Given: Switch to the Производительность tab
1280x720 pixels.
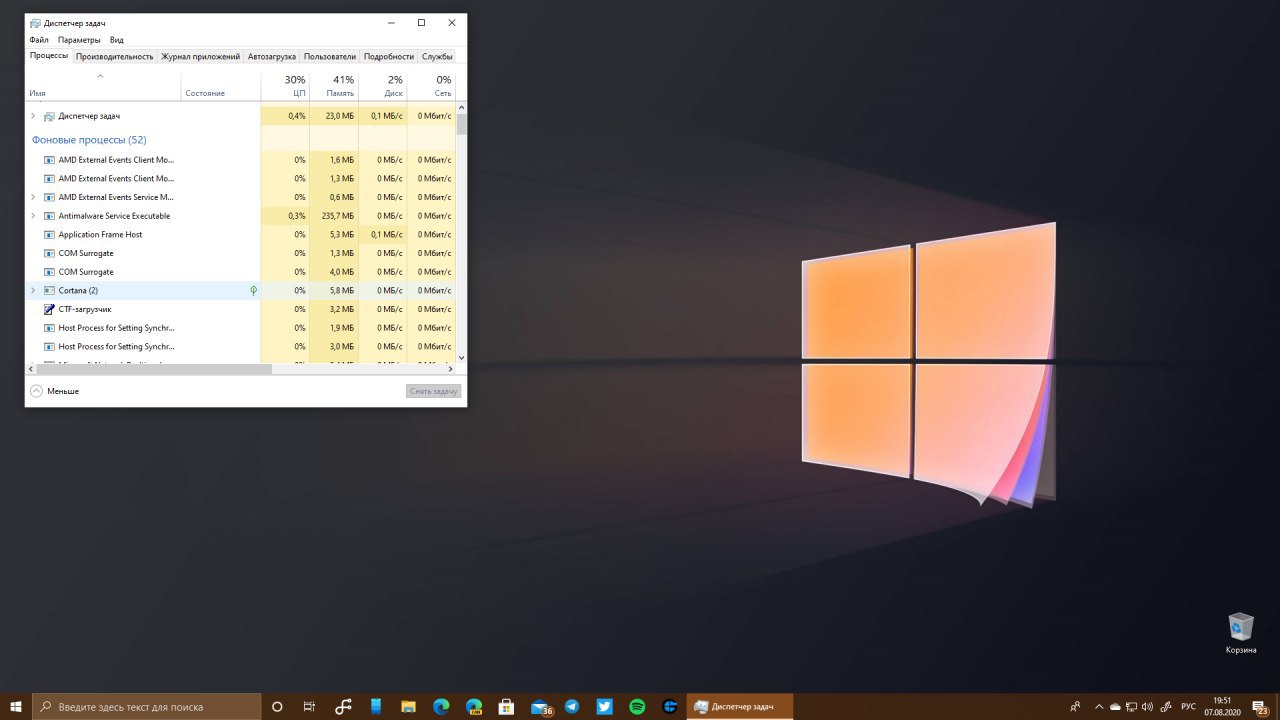Looking at the screenshot, I should tap(115, 57).
